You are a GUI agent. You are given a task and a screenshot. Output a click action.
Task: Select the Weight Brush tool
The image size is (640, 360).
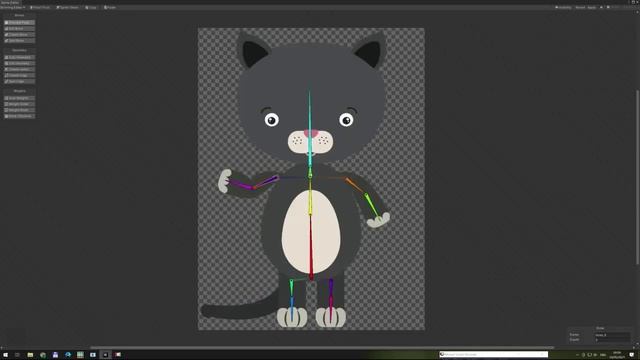pyautogui.click(x=19, y=110)
